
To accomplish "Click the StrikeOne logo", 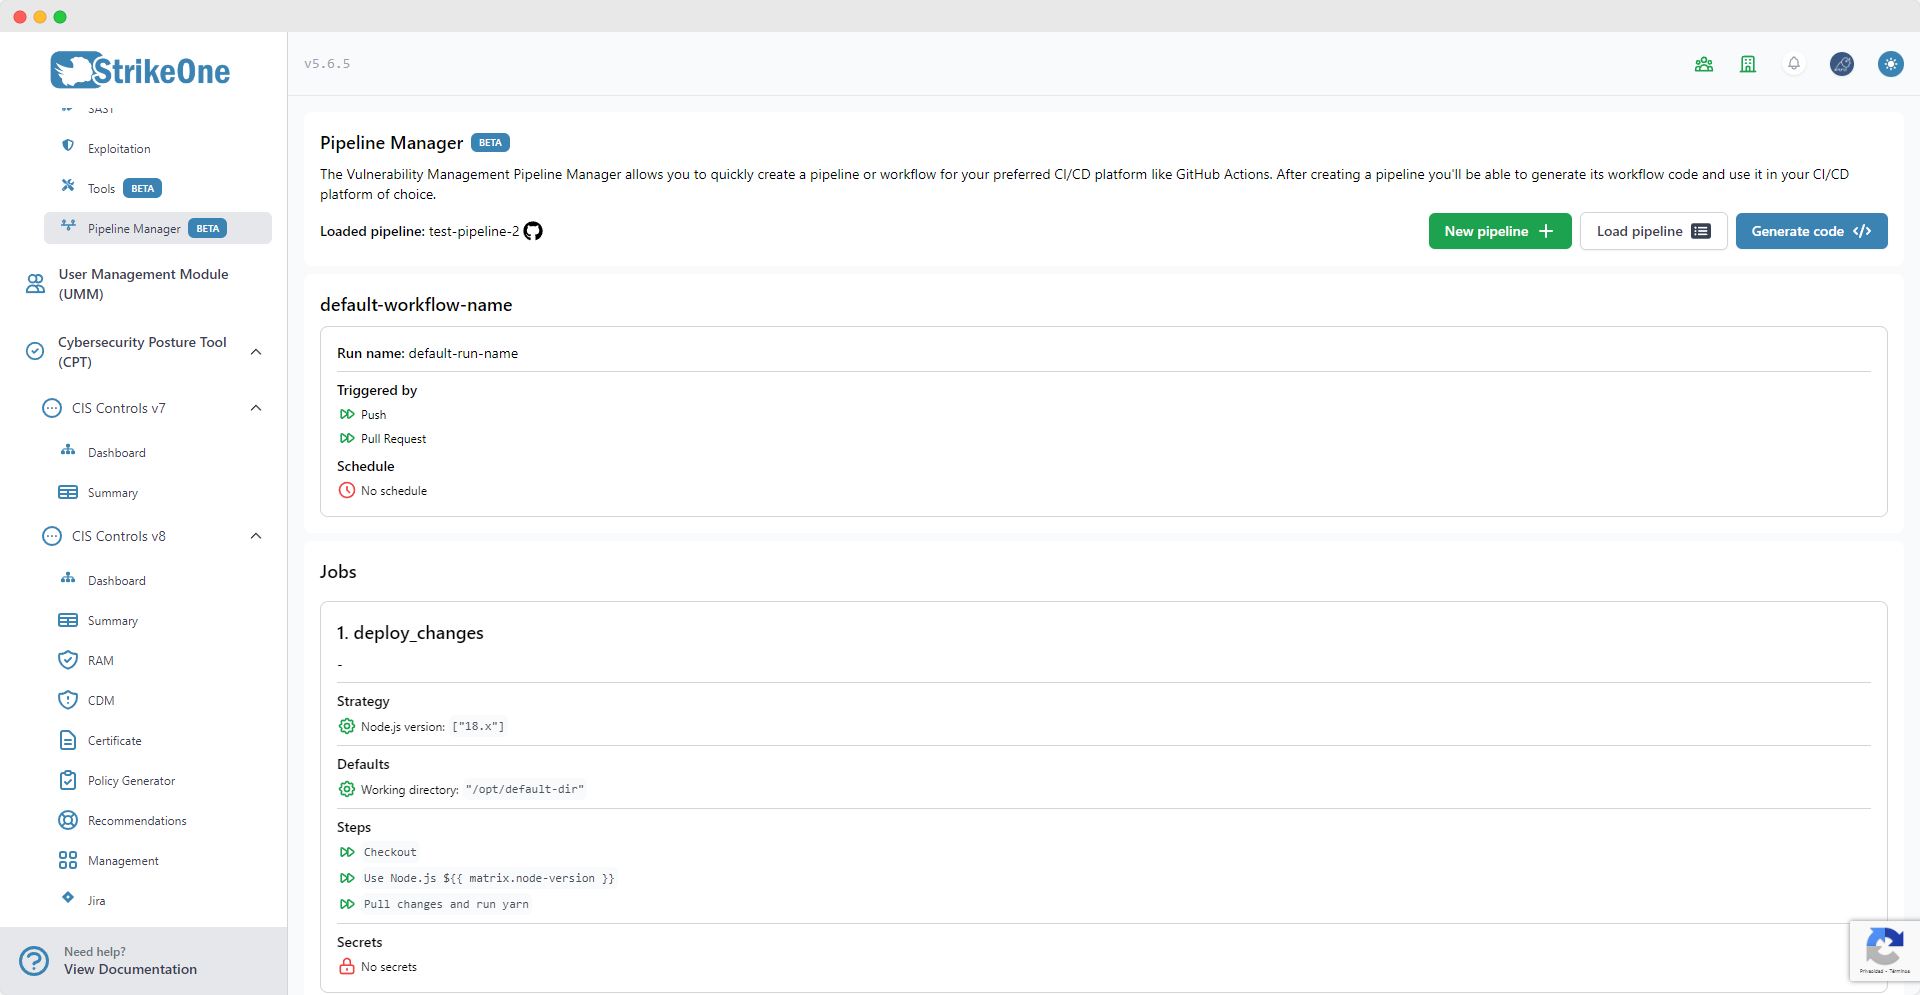I will click(139, 69).
